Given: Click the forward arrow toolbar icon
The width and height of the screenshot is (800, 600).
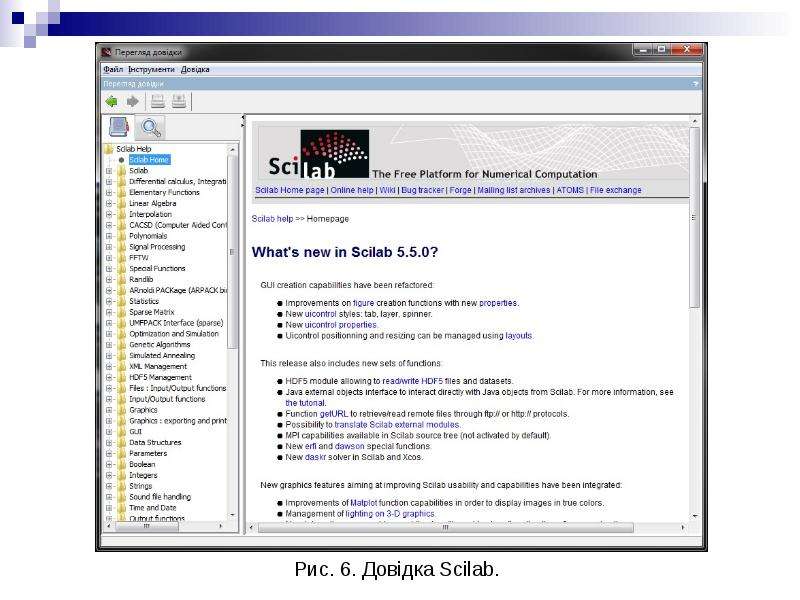Looking at the screenshot, I should [133, 102].
